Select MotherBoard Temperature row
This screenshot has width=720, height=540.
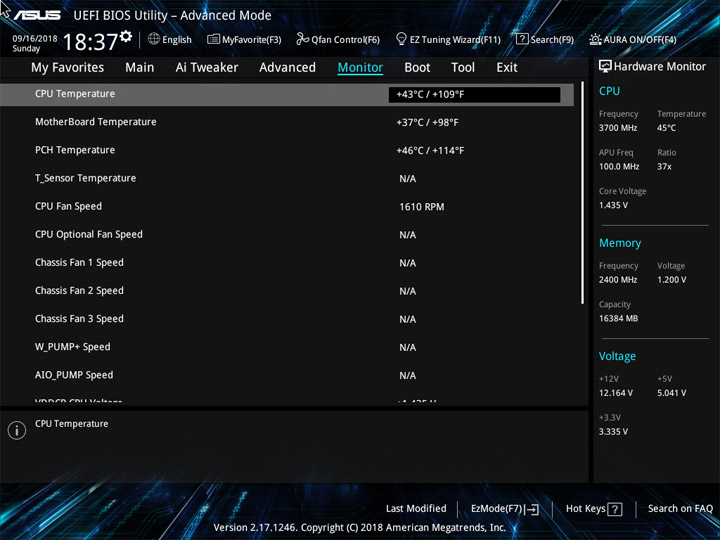[287, 122]
